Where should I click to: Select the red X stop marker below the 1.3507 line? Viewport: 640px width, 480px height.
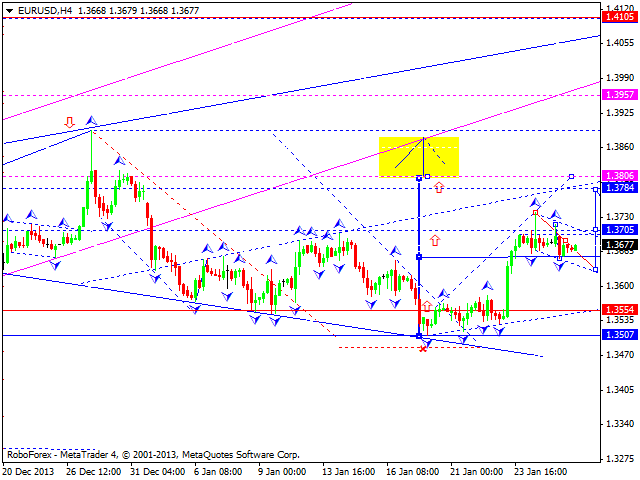(x=423, y=349)
